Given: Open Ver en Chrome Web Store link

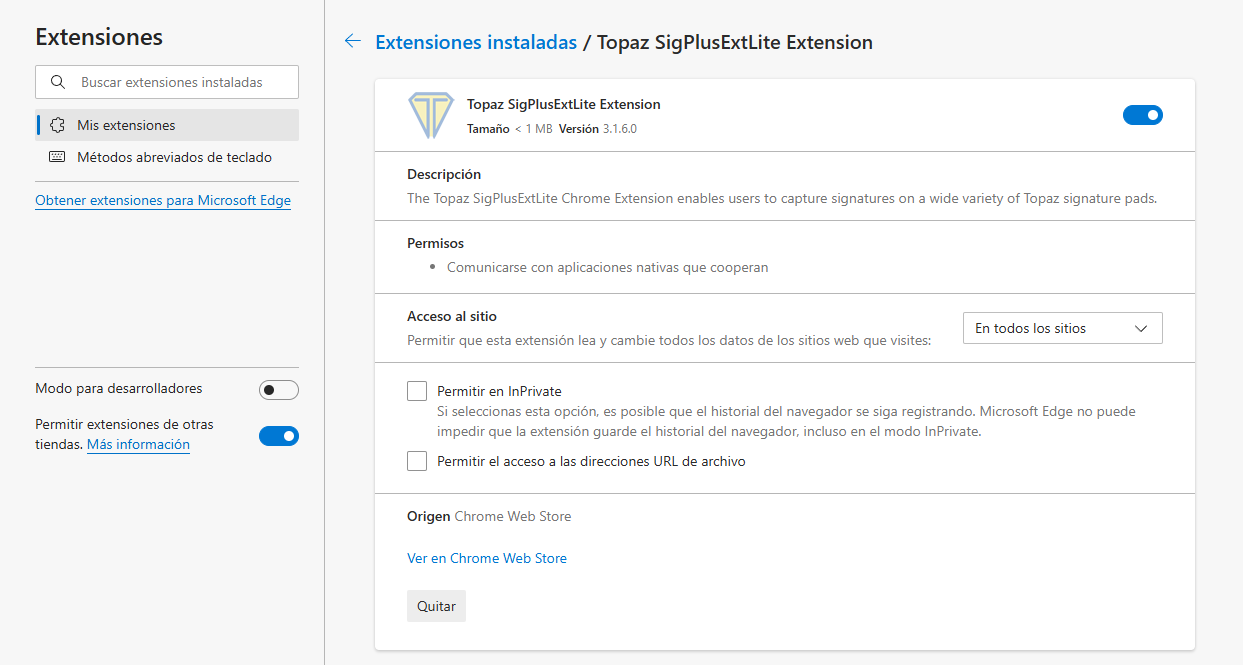Looking at the screenshot, I should [487, 558].
